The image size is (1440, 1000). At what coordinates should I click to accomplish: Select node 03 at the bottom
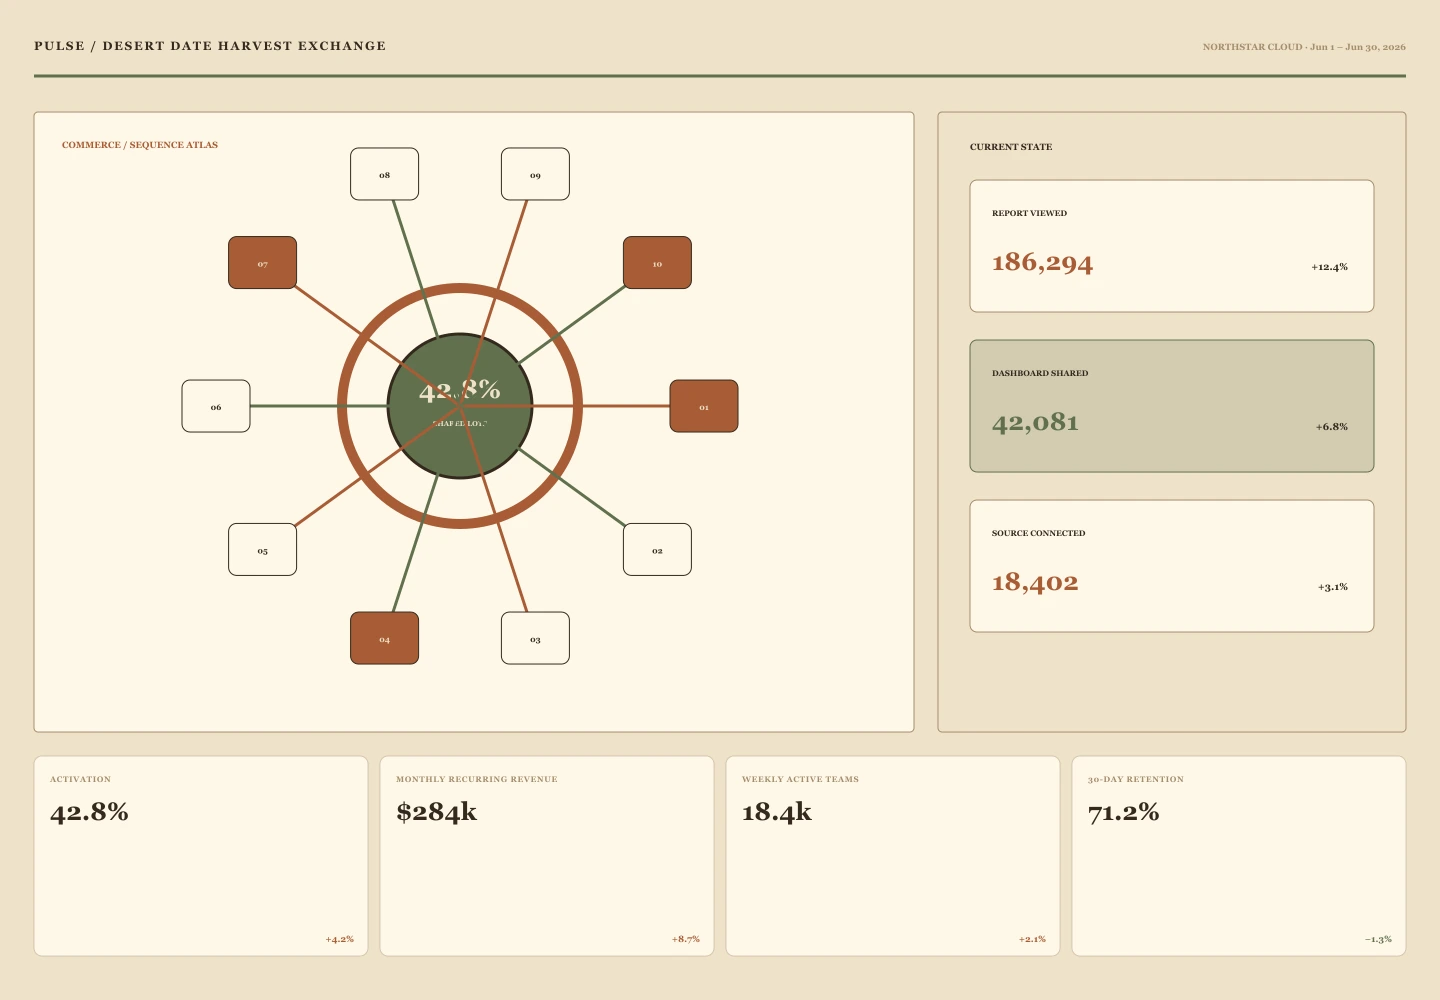[535, 638]
